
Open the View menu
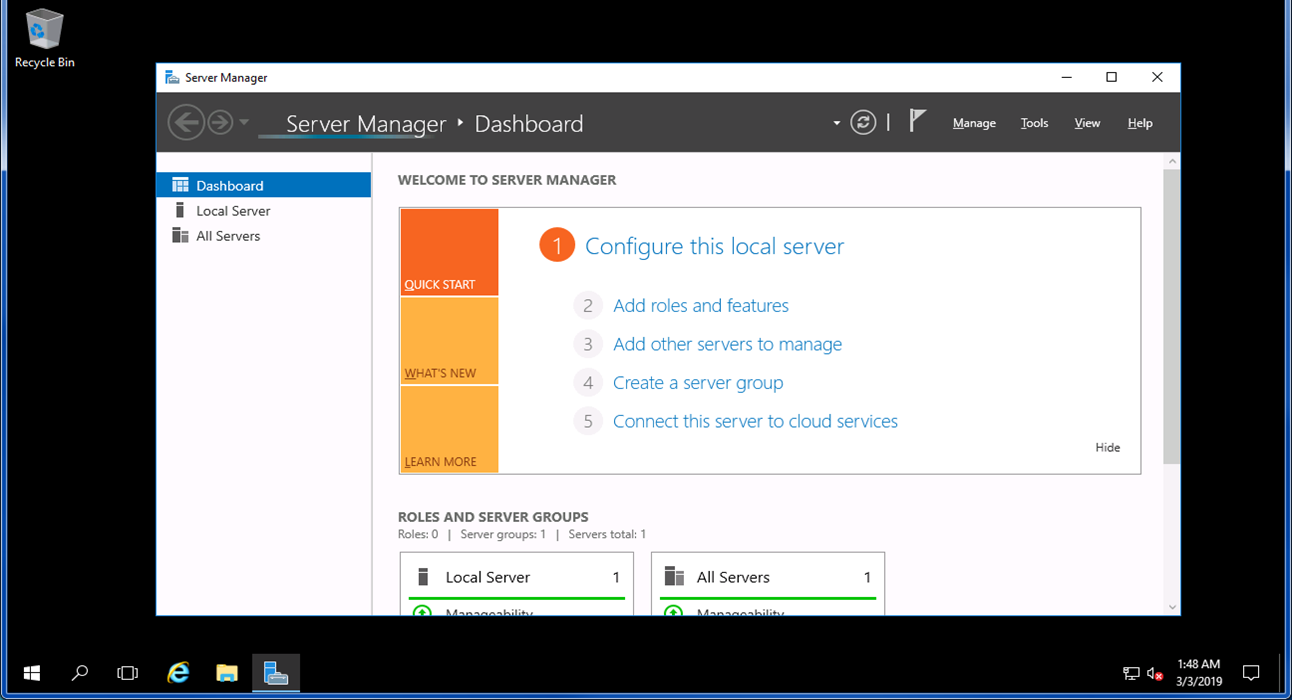click(1087, 122)
